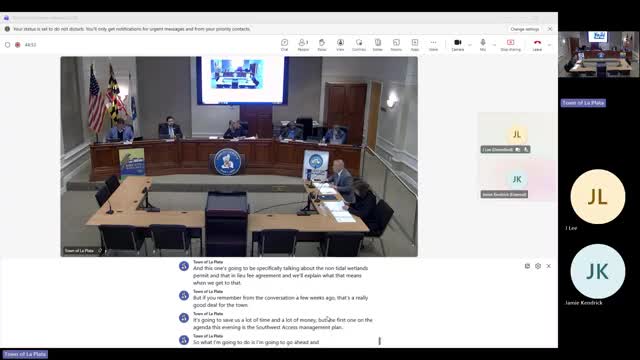
Task: Expand the Leave options arrow
Action: point(549,44)
